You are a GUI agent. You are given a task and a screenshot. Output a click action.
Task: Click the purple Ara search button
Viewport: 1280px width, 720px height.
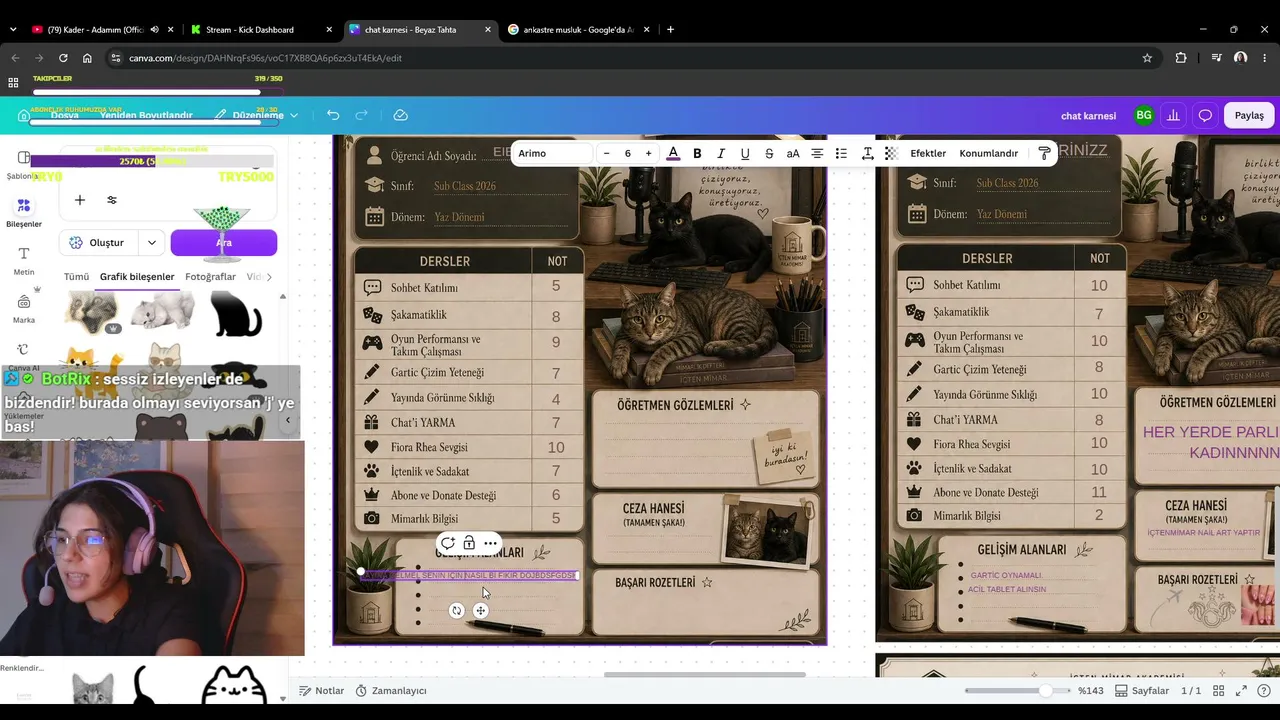tap(224, 242)
